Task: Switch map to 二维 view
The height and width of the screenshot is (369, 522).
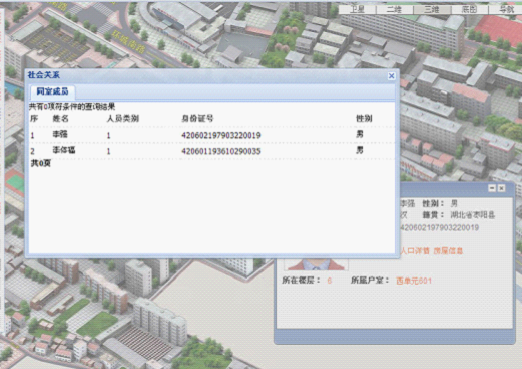Action: (x=395, y=9)
